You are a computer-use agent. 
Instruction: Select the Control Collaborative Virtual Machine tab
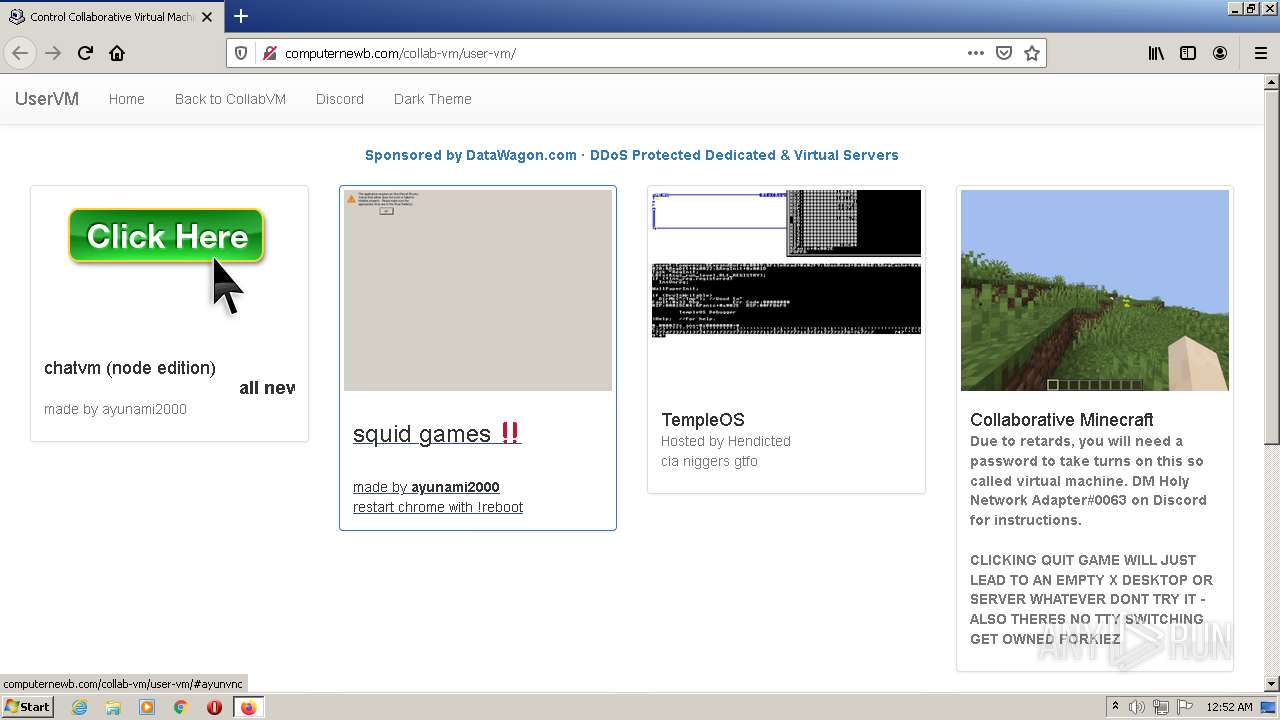pyautogui.click(x=110, y=17)
